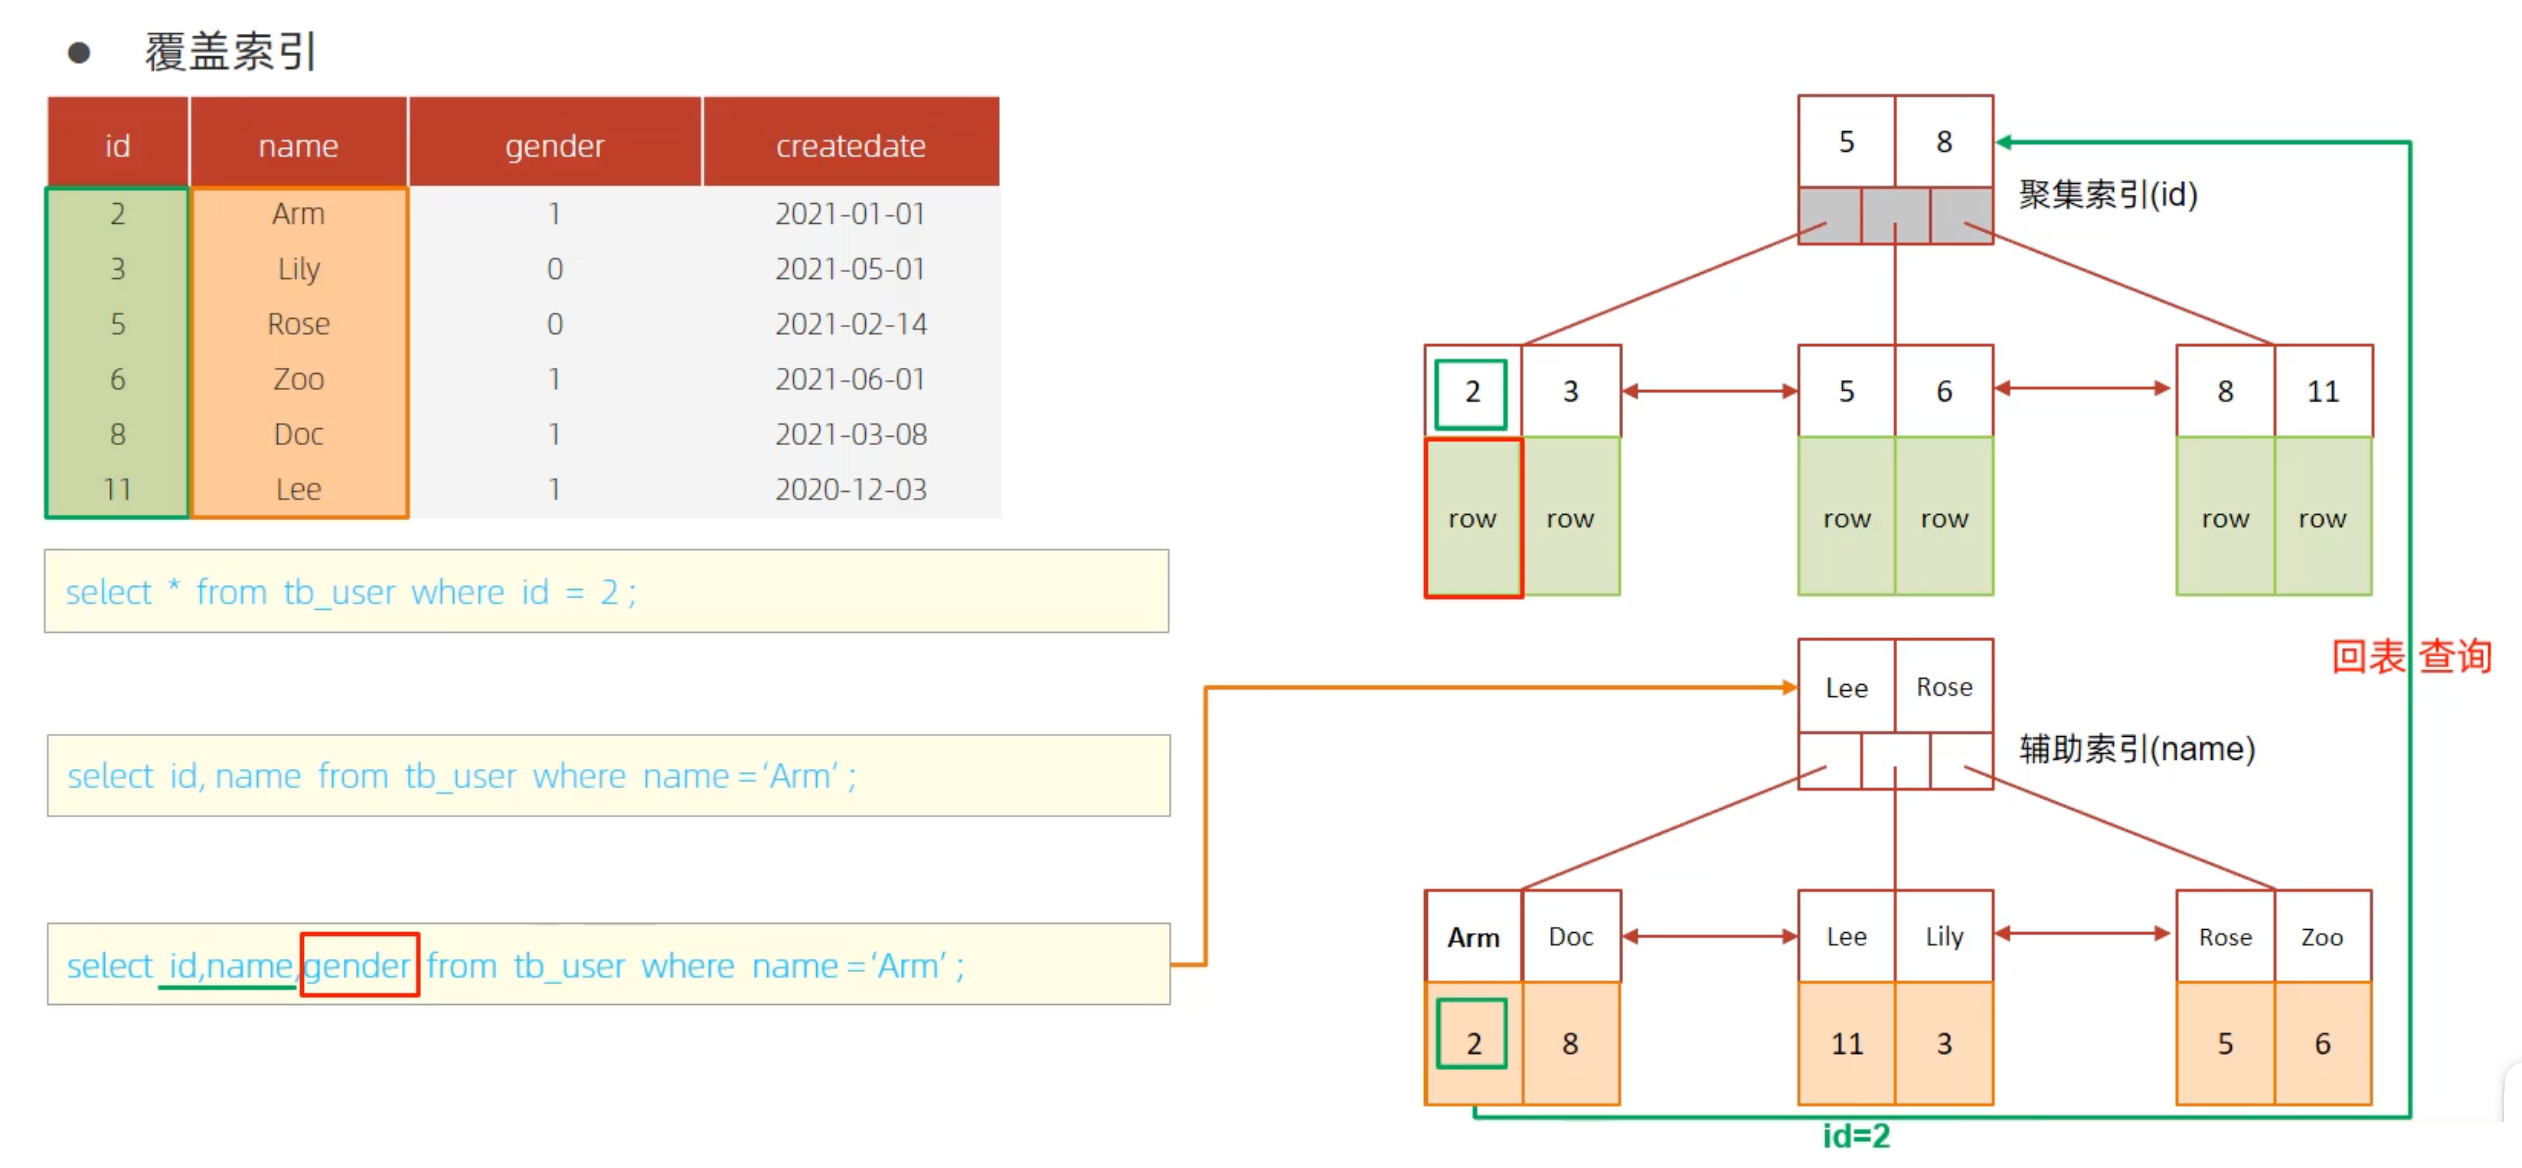
Task: Select the 'createdate' table header
Action: pos(851,143)
